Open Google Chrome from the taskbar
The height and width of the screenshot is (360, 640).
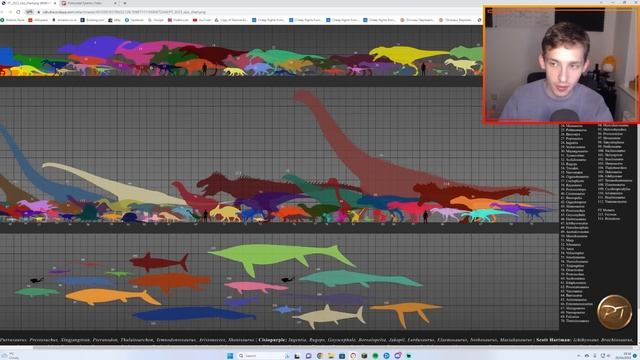click(x=320, y=356)
